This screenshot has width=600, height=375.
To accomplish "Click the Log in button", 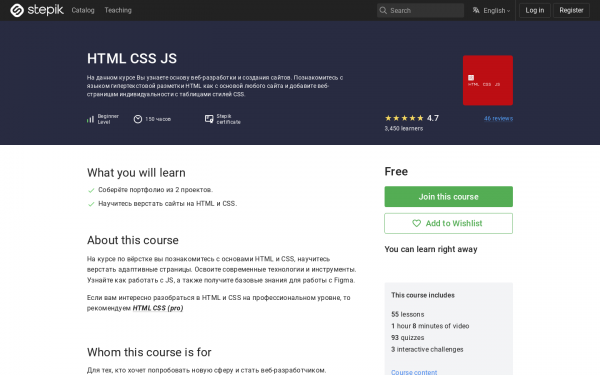I will pyautogui.click(x=535, y=10).
